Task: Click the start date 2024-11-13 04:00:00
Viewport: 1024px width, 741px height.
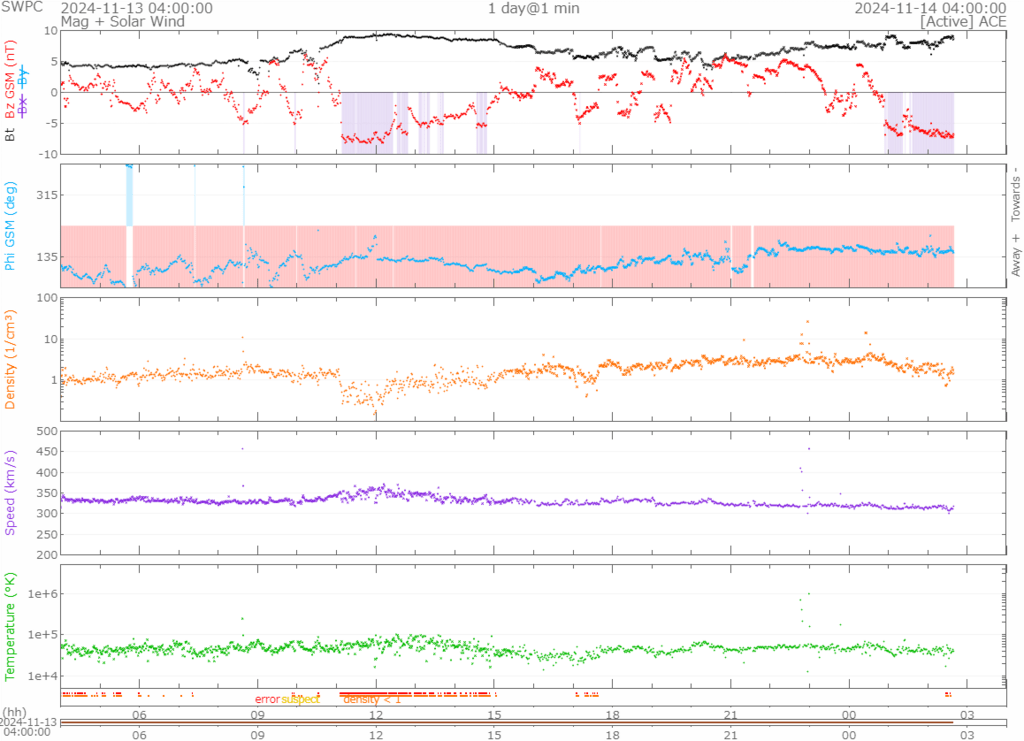Action: (136, 8)
